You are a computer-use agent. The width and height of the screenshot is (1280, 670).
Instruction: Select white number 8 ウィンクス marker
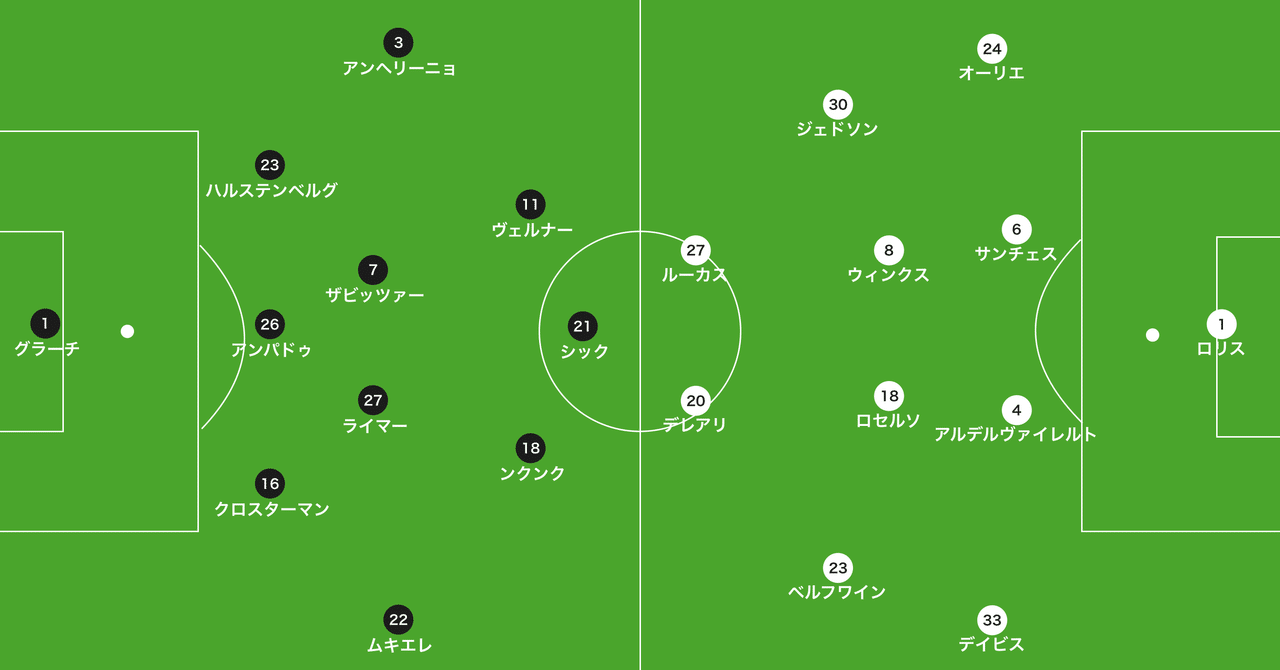click(889, 250)
